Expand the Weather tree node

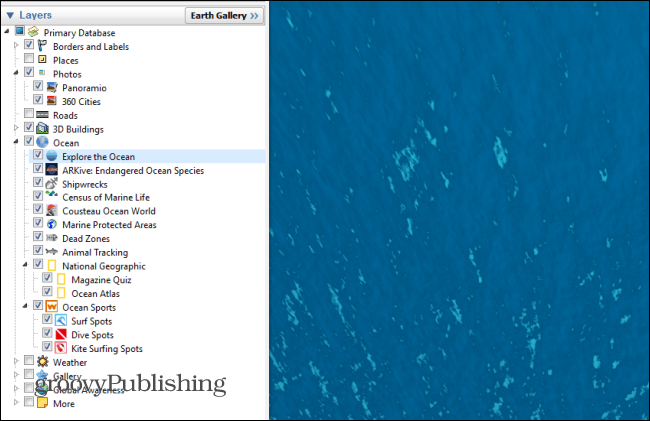(16, 361)
